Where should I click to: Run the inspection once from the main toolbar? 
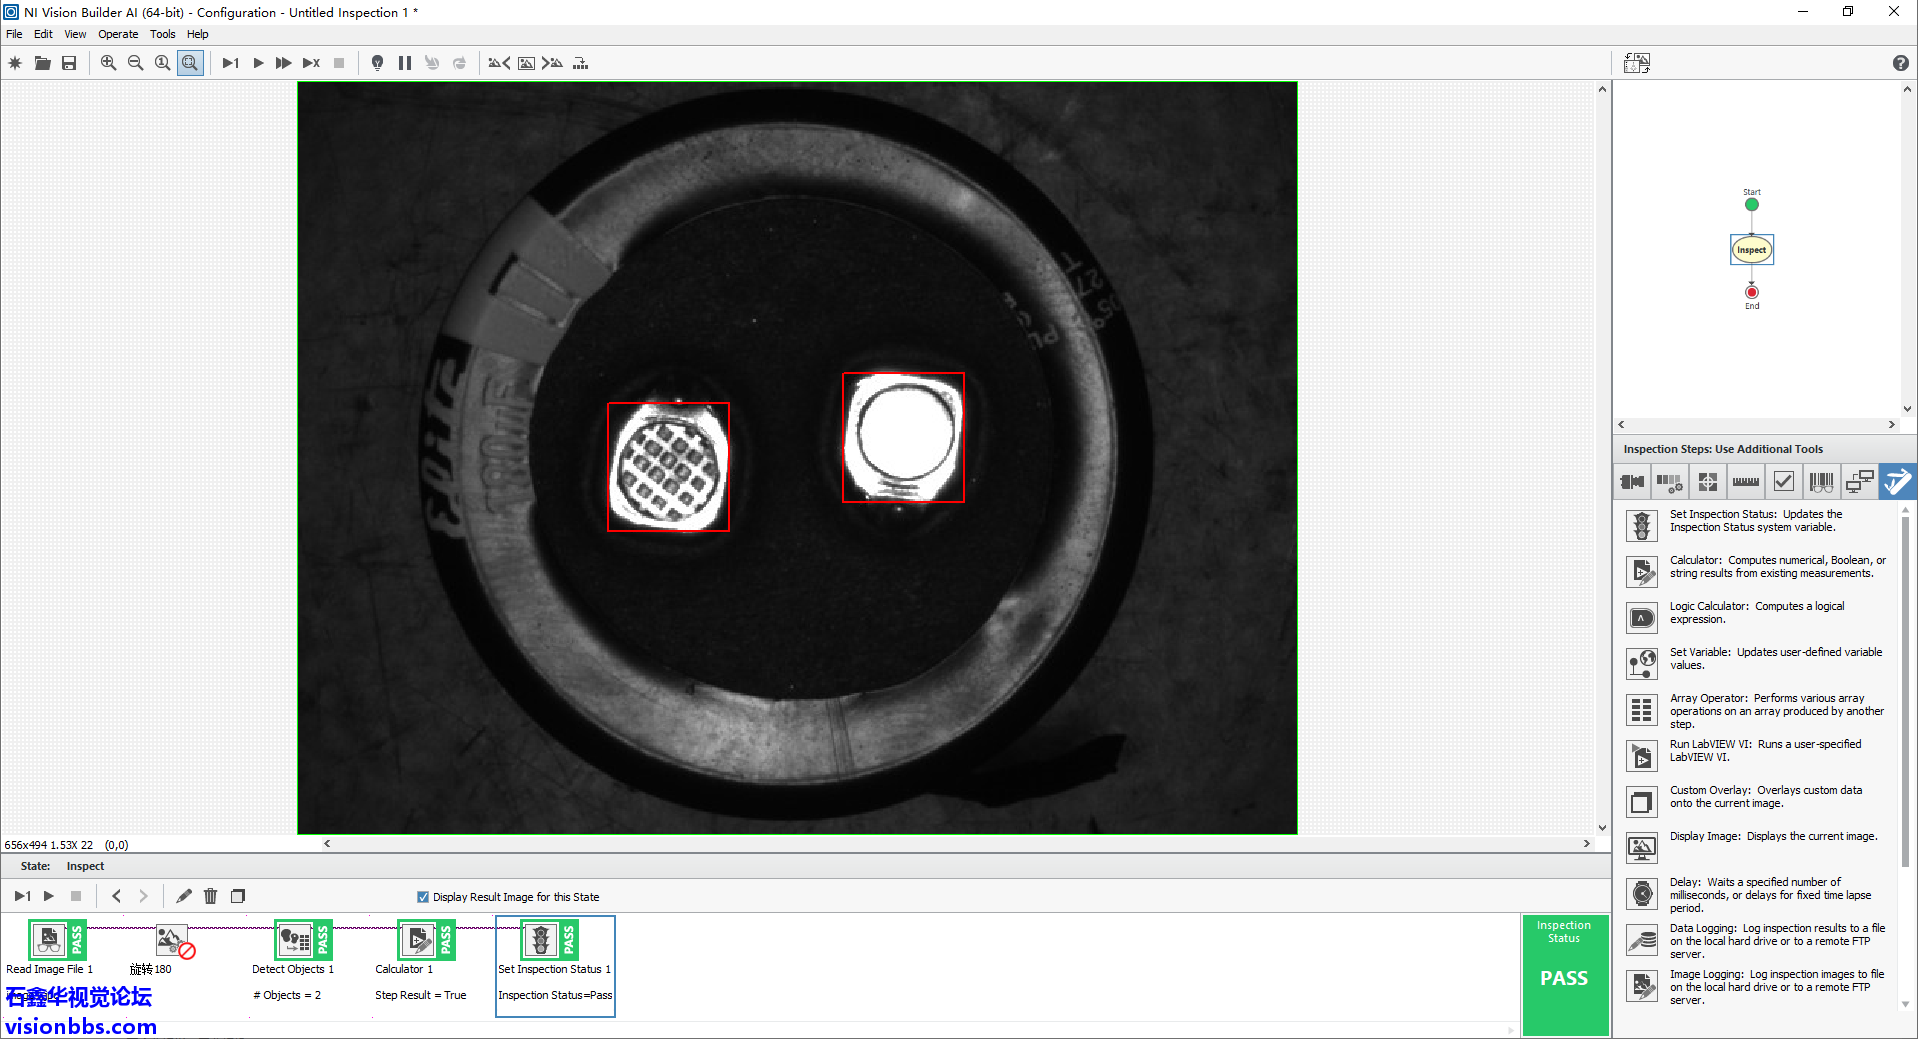(230, 63)
